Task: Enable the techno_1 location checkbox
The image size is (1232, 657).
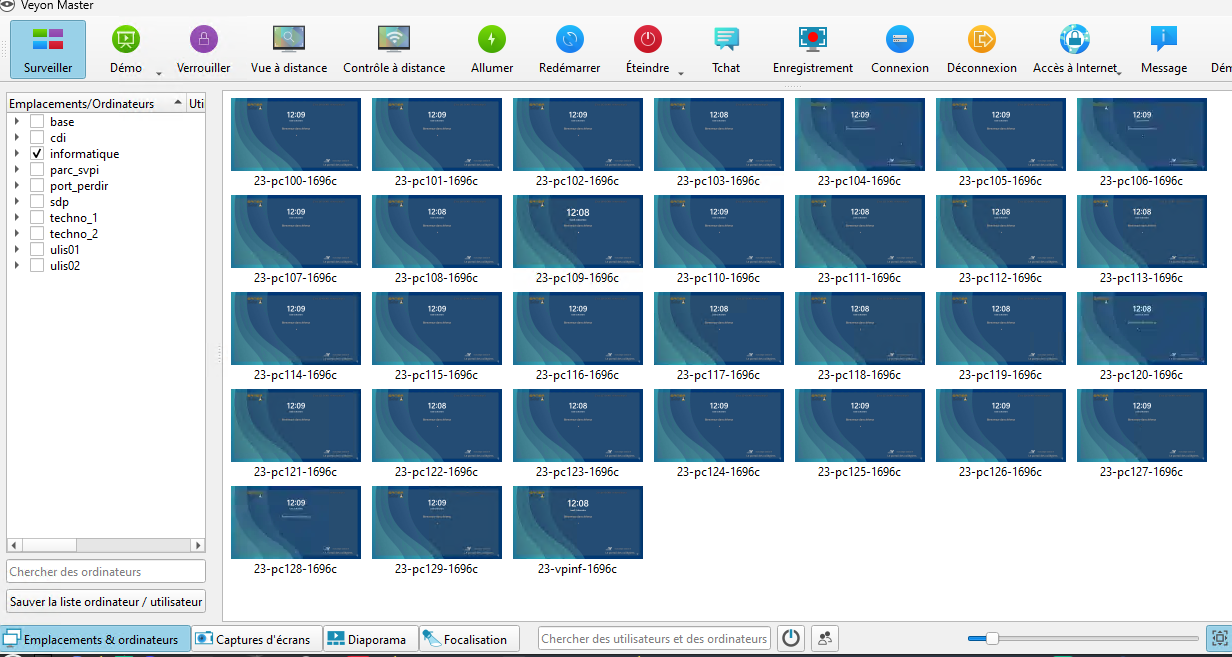Action: coord(37,218)
